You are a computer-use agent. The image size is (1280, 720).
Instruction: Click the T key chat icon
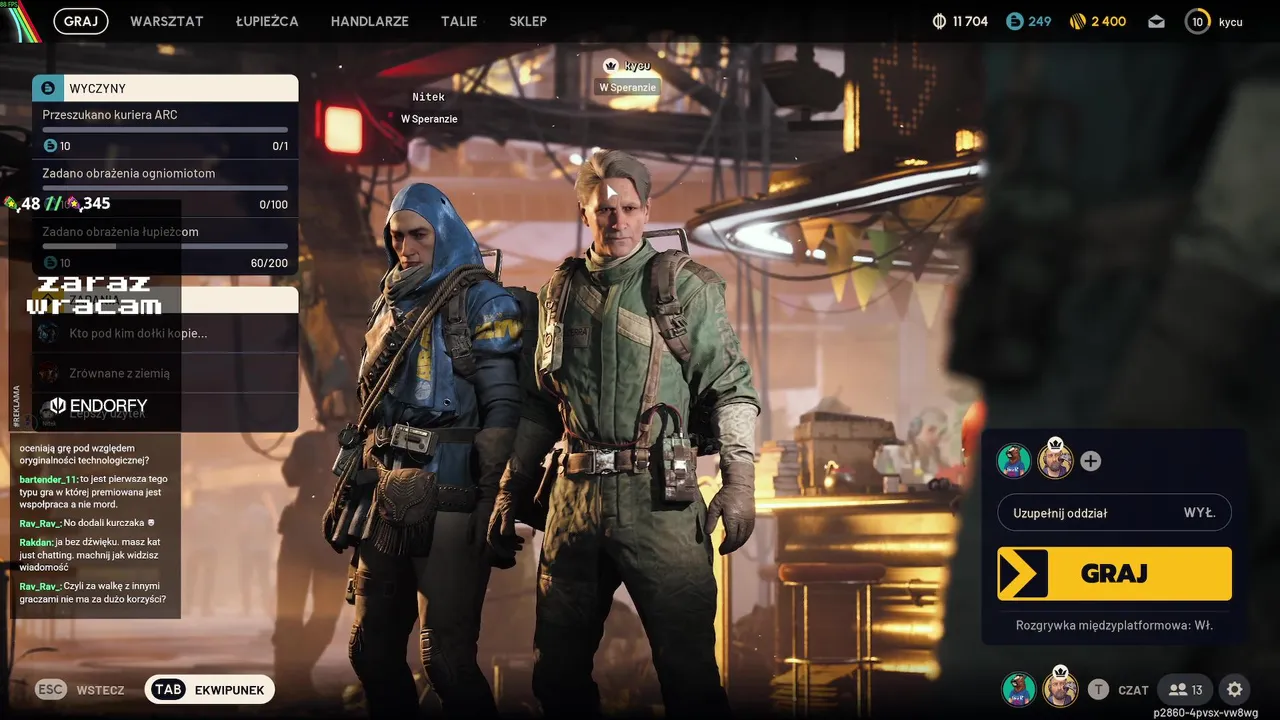tap(1098, 689)
